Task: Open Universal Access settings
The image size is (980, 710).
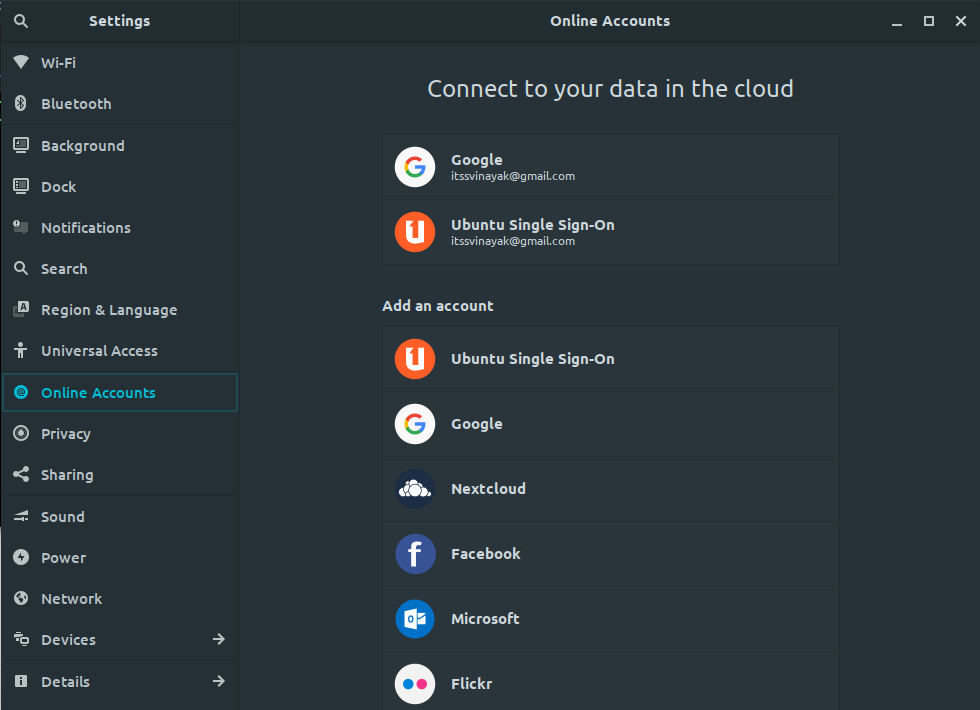Action: (99, 351)
